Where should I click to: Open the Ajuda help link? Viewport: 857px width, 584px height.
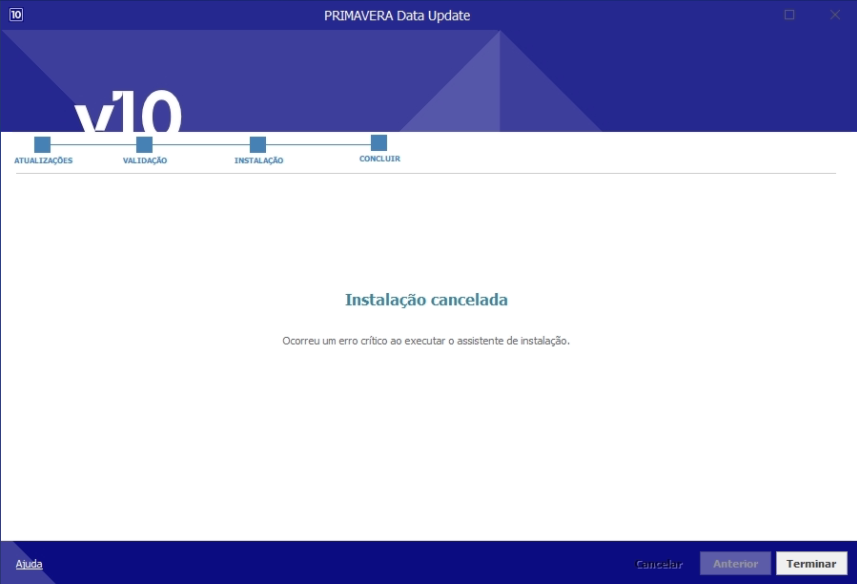[29, 564]
